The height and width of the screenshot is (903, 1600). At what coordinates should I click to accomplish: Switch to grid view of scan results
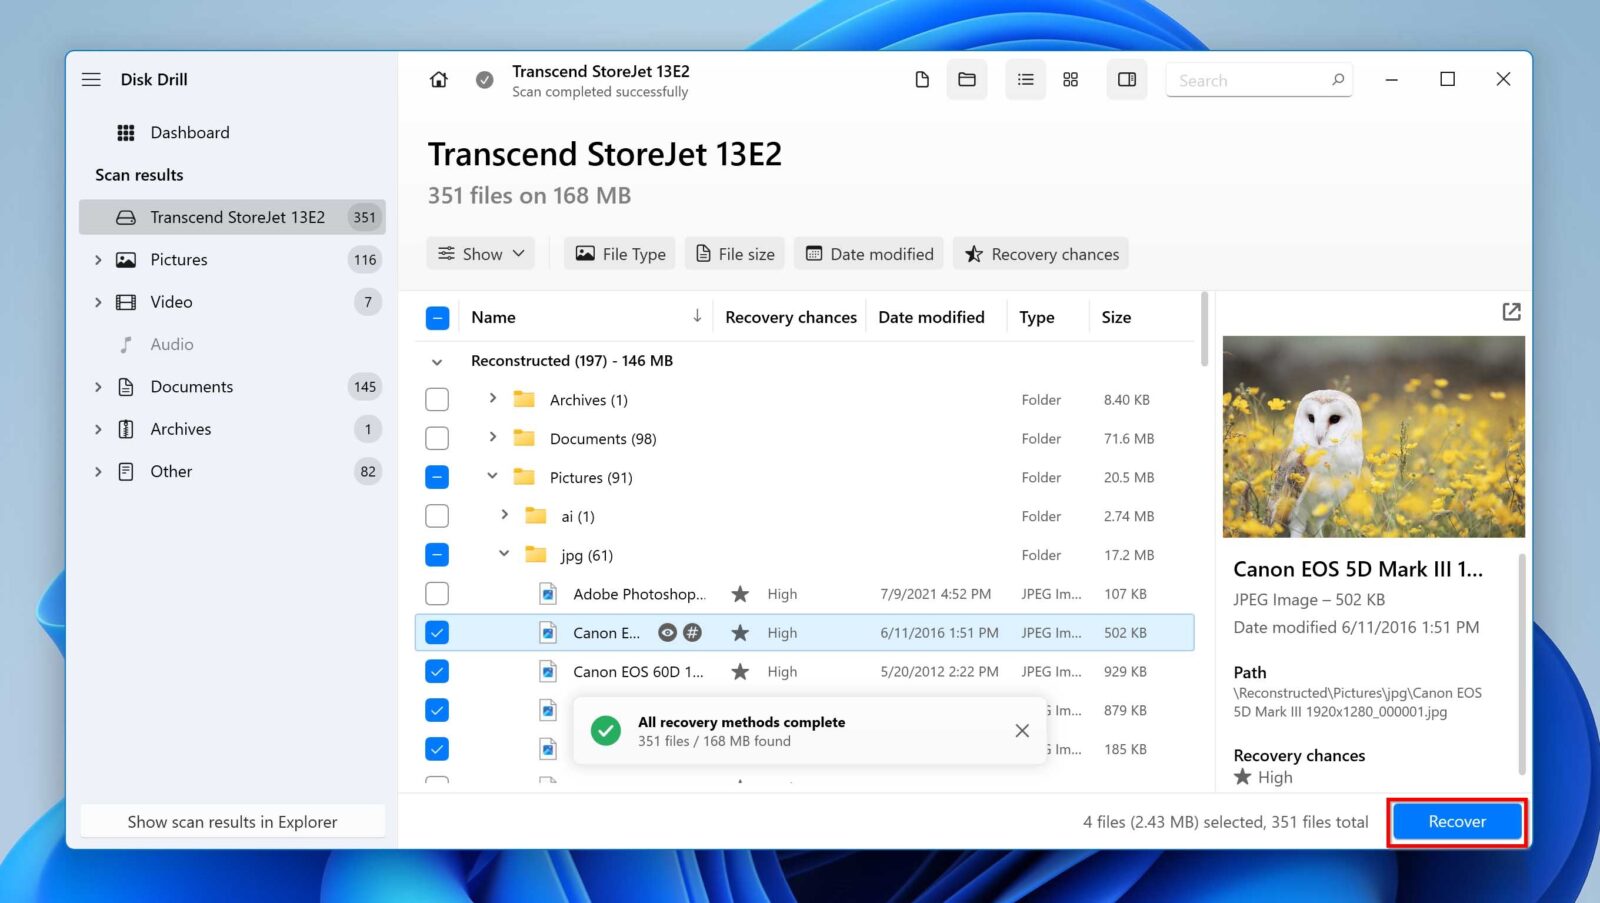tap(1070, 79)
